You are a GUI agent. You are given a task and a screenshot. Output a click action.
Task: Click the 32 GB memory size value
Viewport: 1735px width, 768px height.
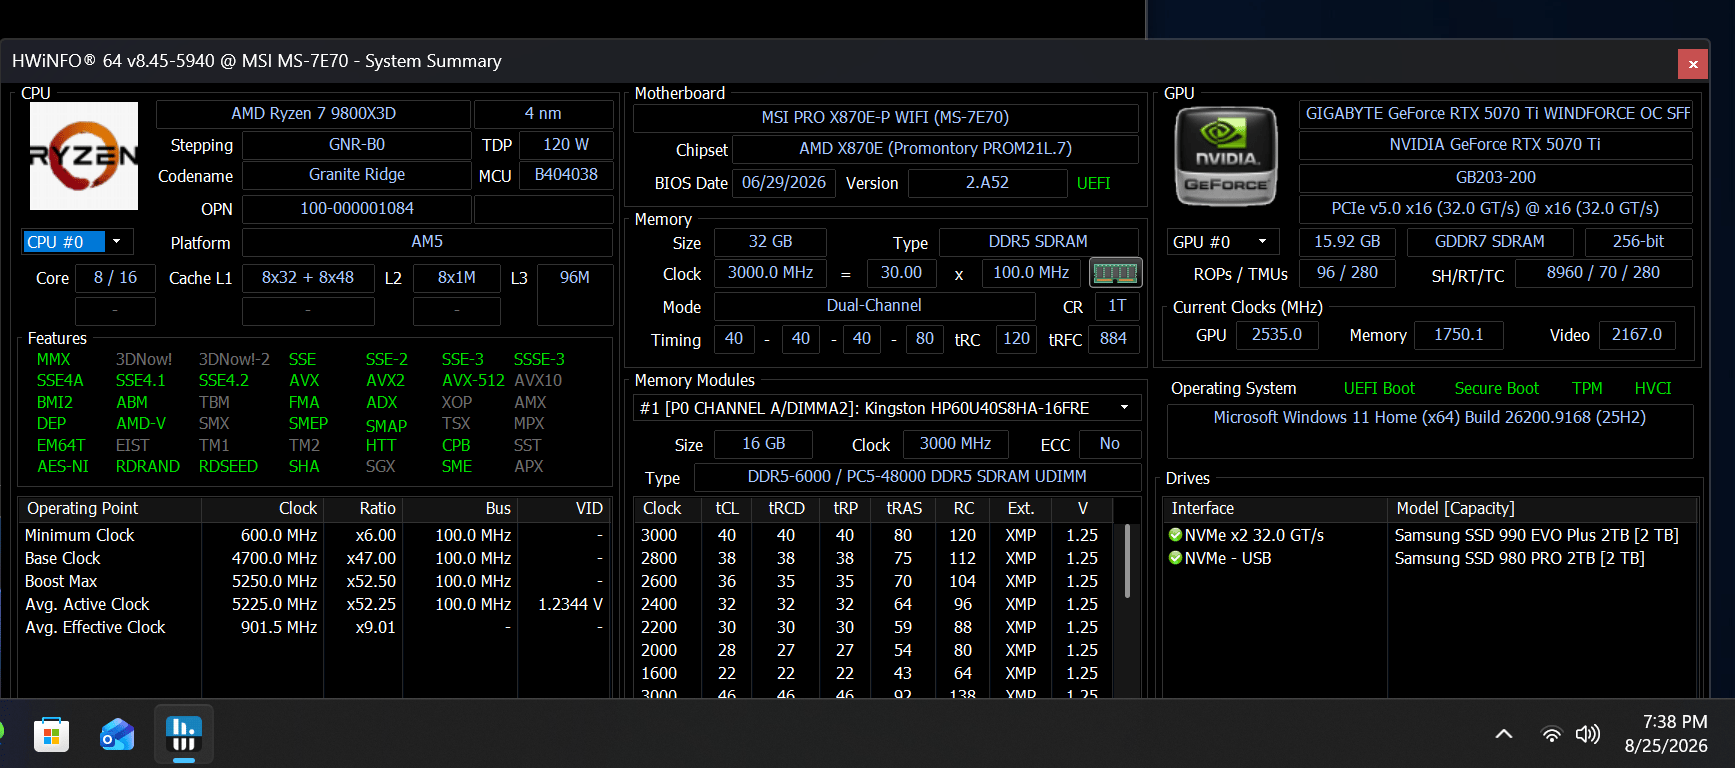[x=770, y=242]
